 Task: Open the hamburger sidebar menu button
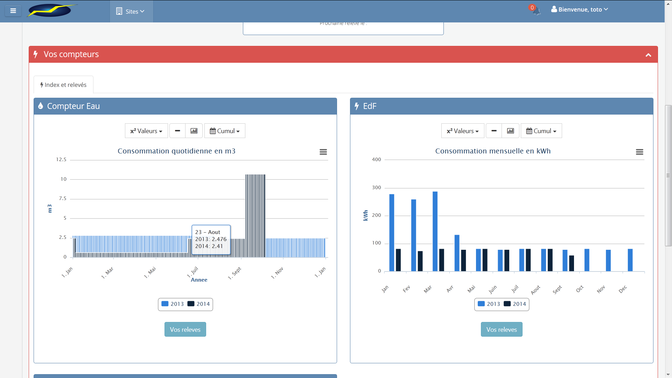tap(13, 11)
